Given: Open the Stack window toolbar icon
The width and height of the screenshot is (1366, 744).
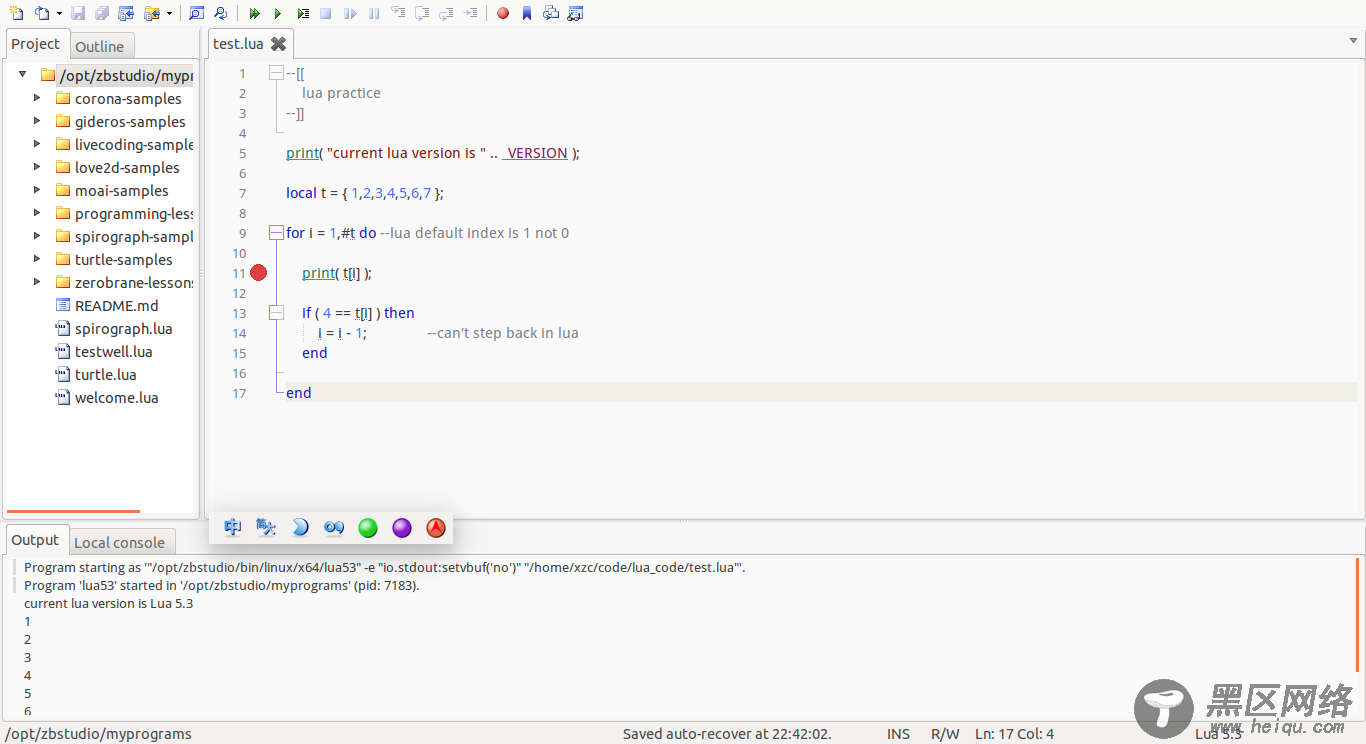Looking at the screenshot, I should (551, 13).
